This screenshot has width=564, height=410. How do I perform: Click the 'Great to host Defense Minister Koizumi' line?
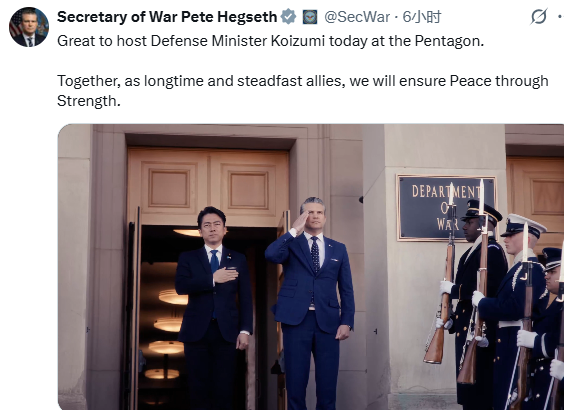coord(270,41)
